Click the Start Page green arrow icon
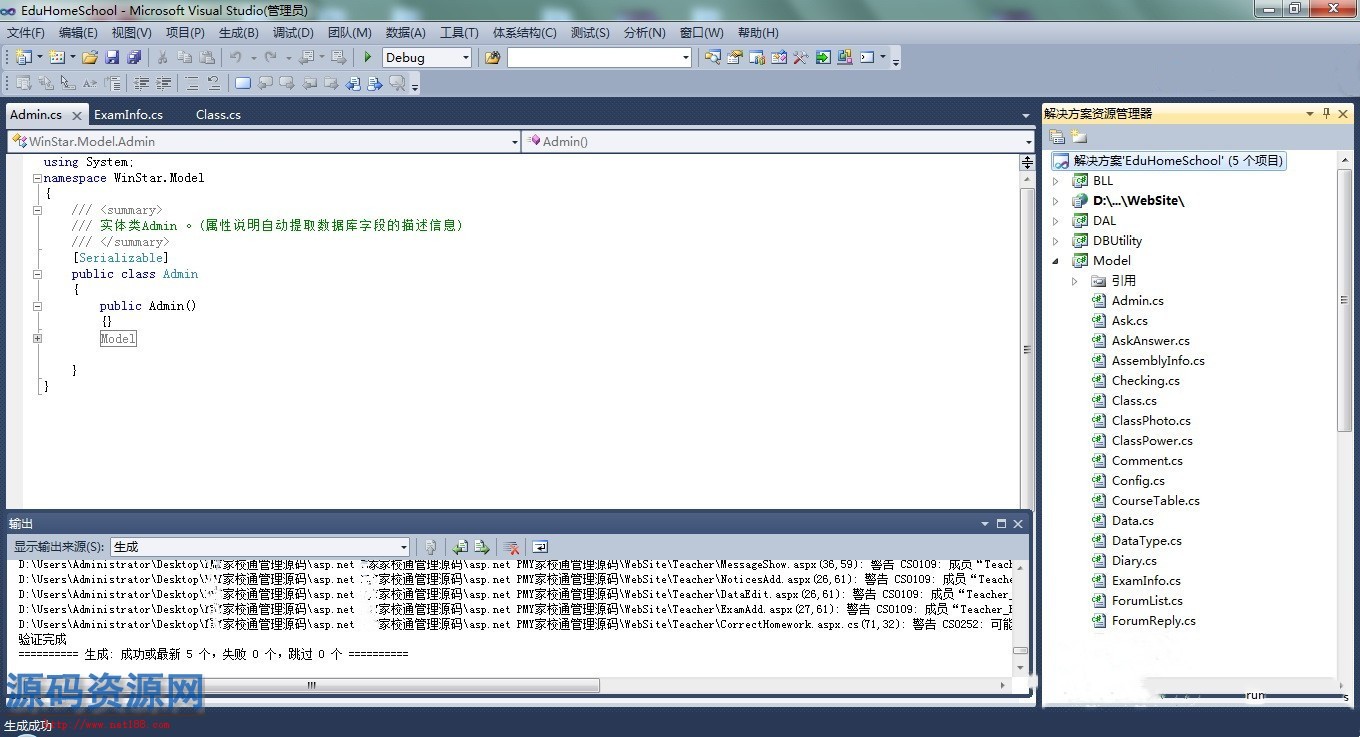The image size is (1360, 737). 823,57
